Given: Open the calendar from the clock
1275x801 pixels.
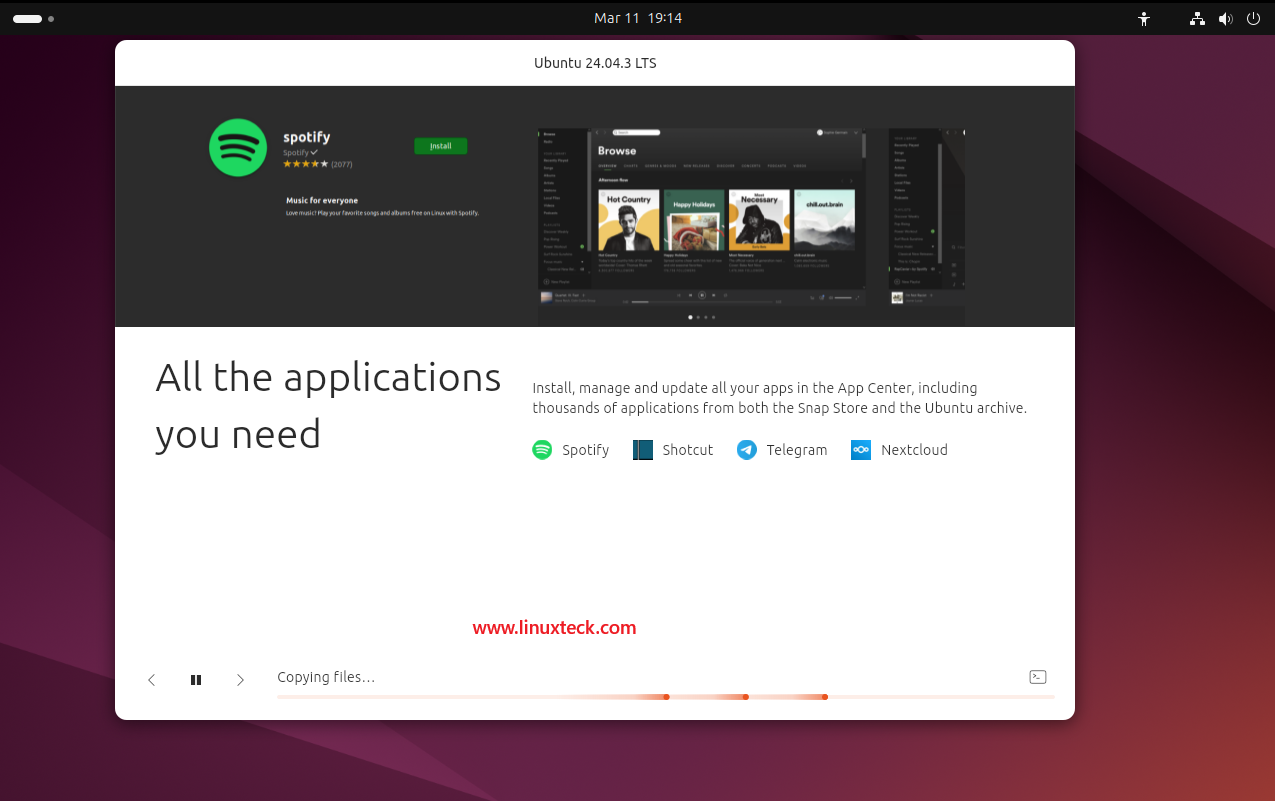Looking at the screenshot, I should pos(638,17).
